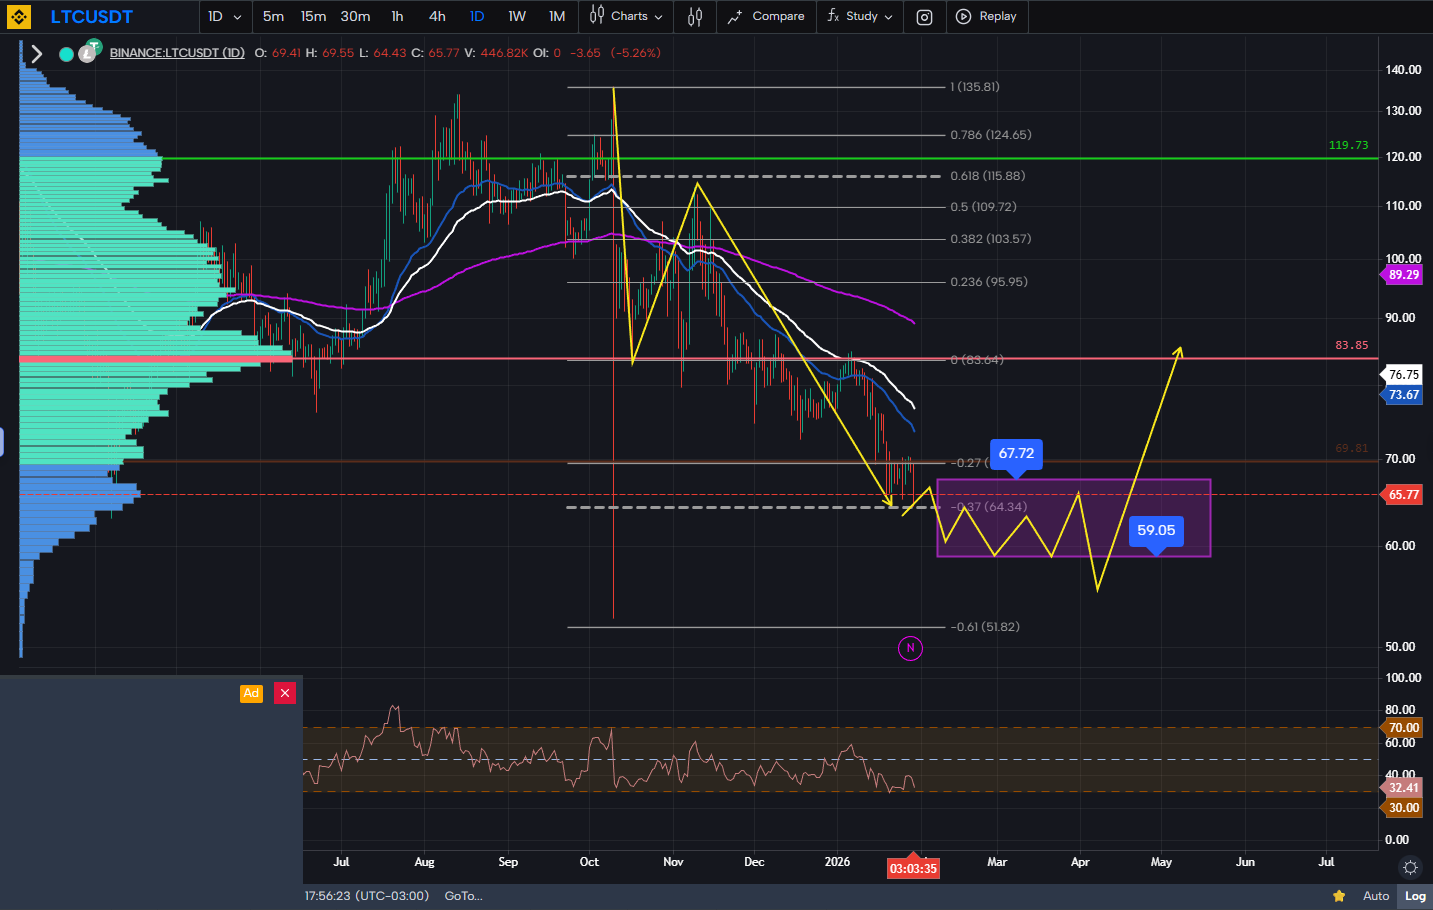Toggle Auto scale for price axis
Screen dimensions: 1433x910
pyautogui.click(x=1376, y=896)
